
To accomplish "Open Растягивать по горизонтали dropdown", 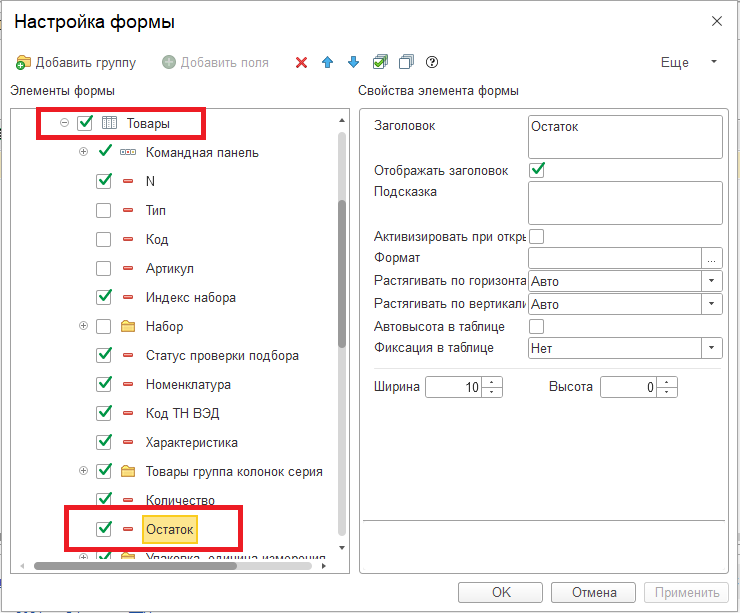I will point(712,281).
